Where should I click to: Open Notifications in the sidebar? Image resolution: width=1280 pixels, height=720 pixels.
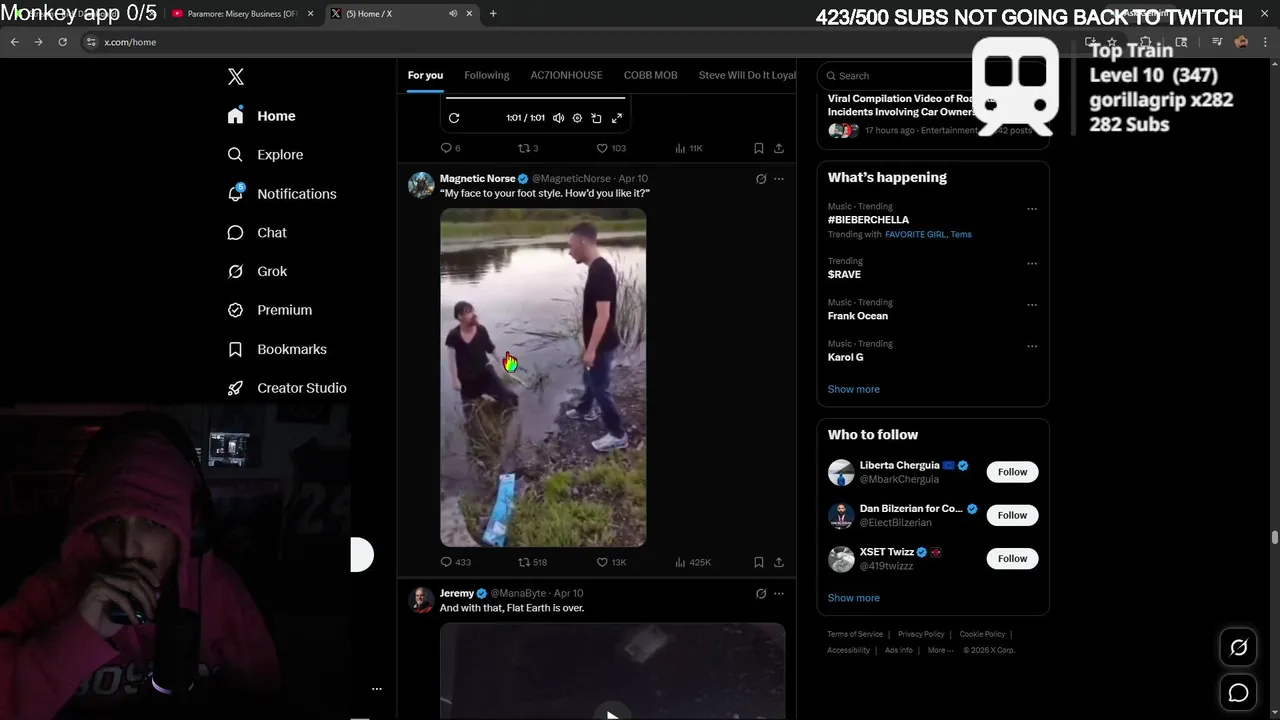282,194
